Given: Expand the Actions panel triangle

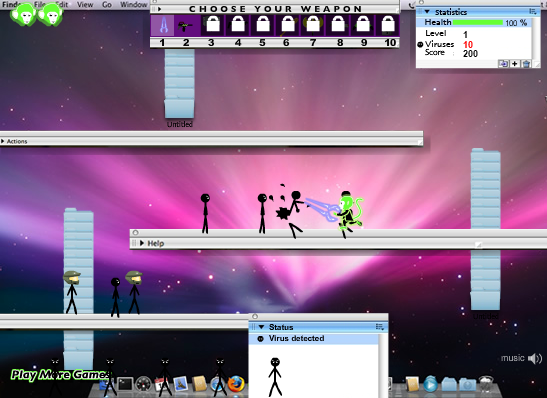Looking at the screenshot, I should [3, 141].
